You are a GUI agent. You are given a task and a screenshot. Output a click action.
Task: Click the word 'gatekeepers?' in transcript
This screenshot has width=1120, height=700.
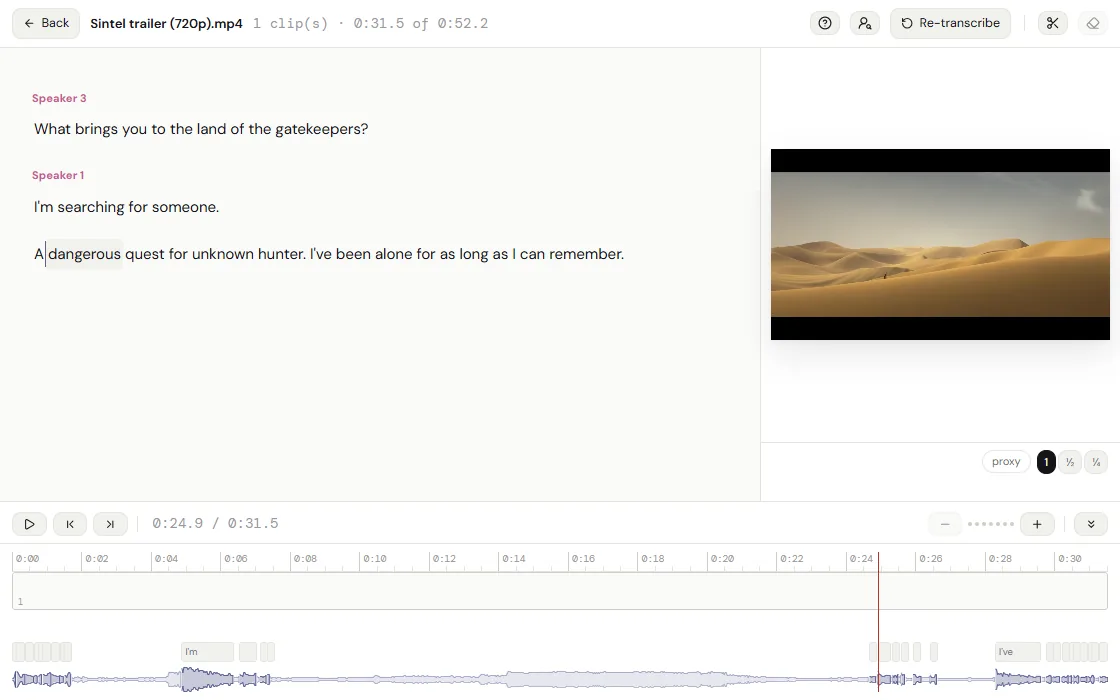click(x=321, y=129)
